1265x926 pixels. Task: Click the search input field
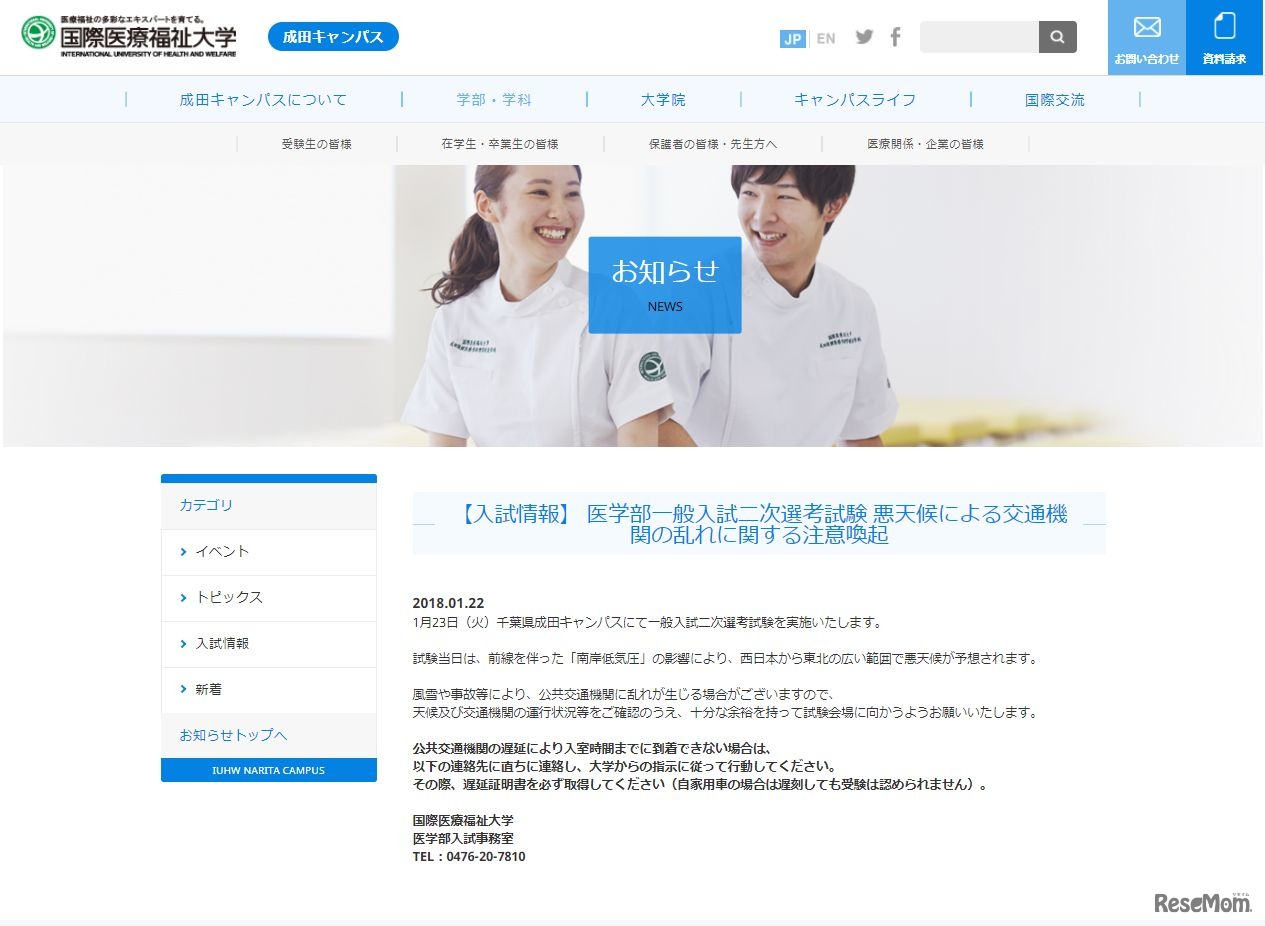tap(979, 37)
